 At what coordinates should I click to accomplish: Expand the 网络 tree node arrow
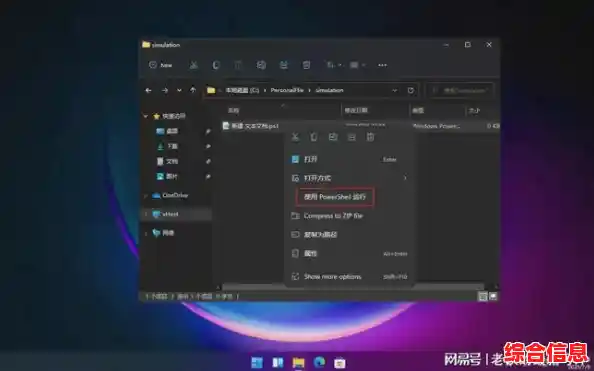pyautogui.click(x=146, y=233)
